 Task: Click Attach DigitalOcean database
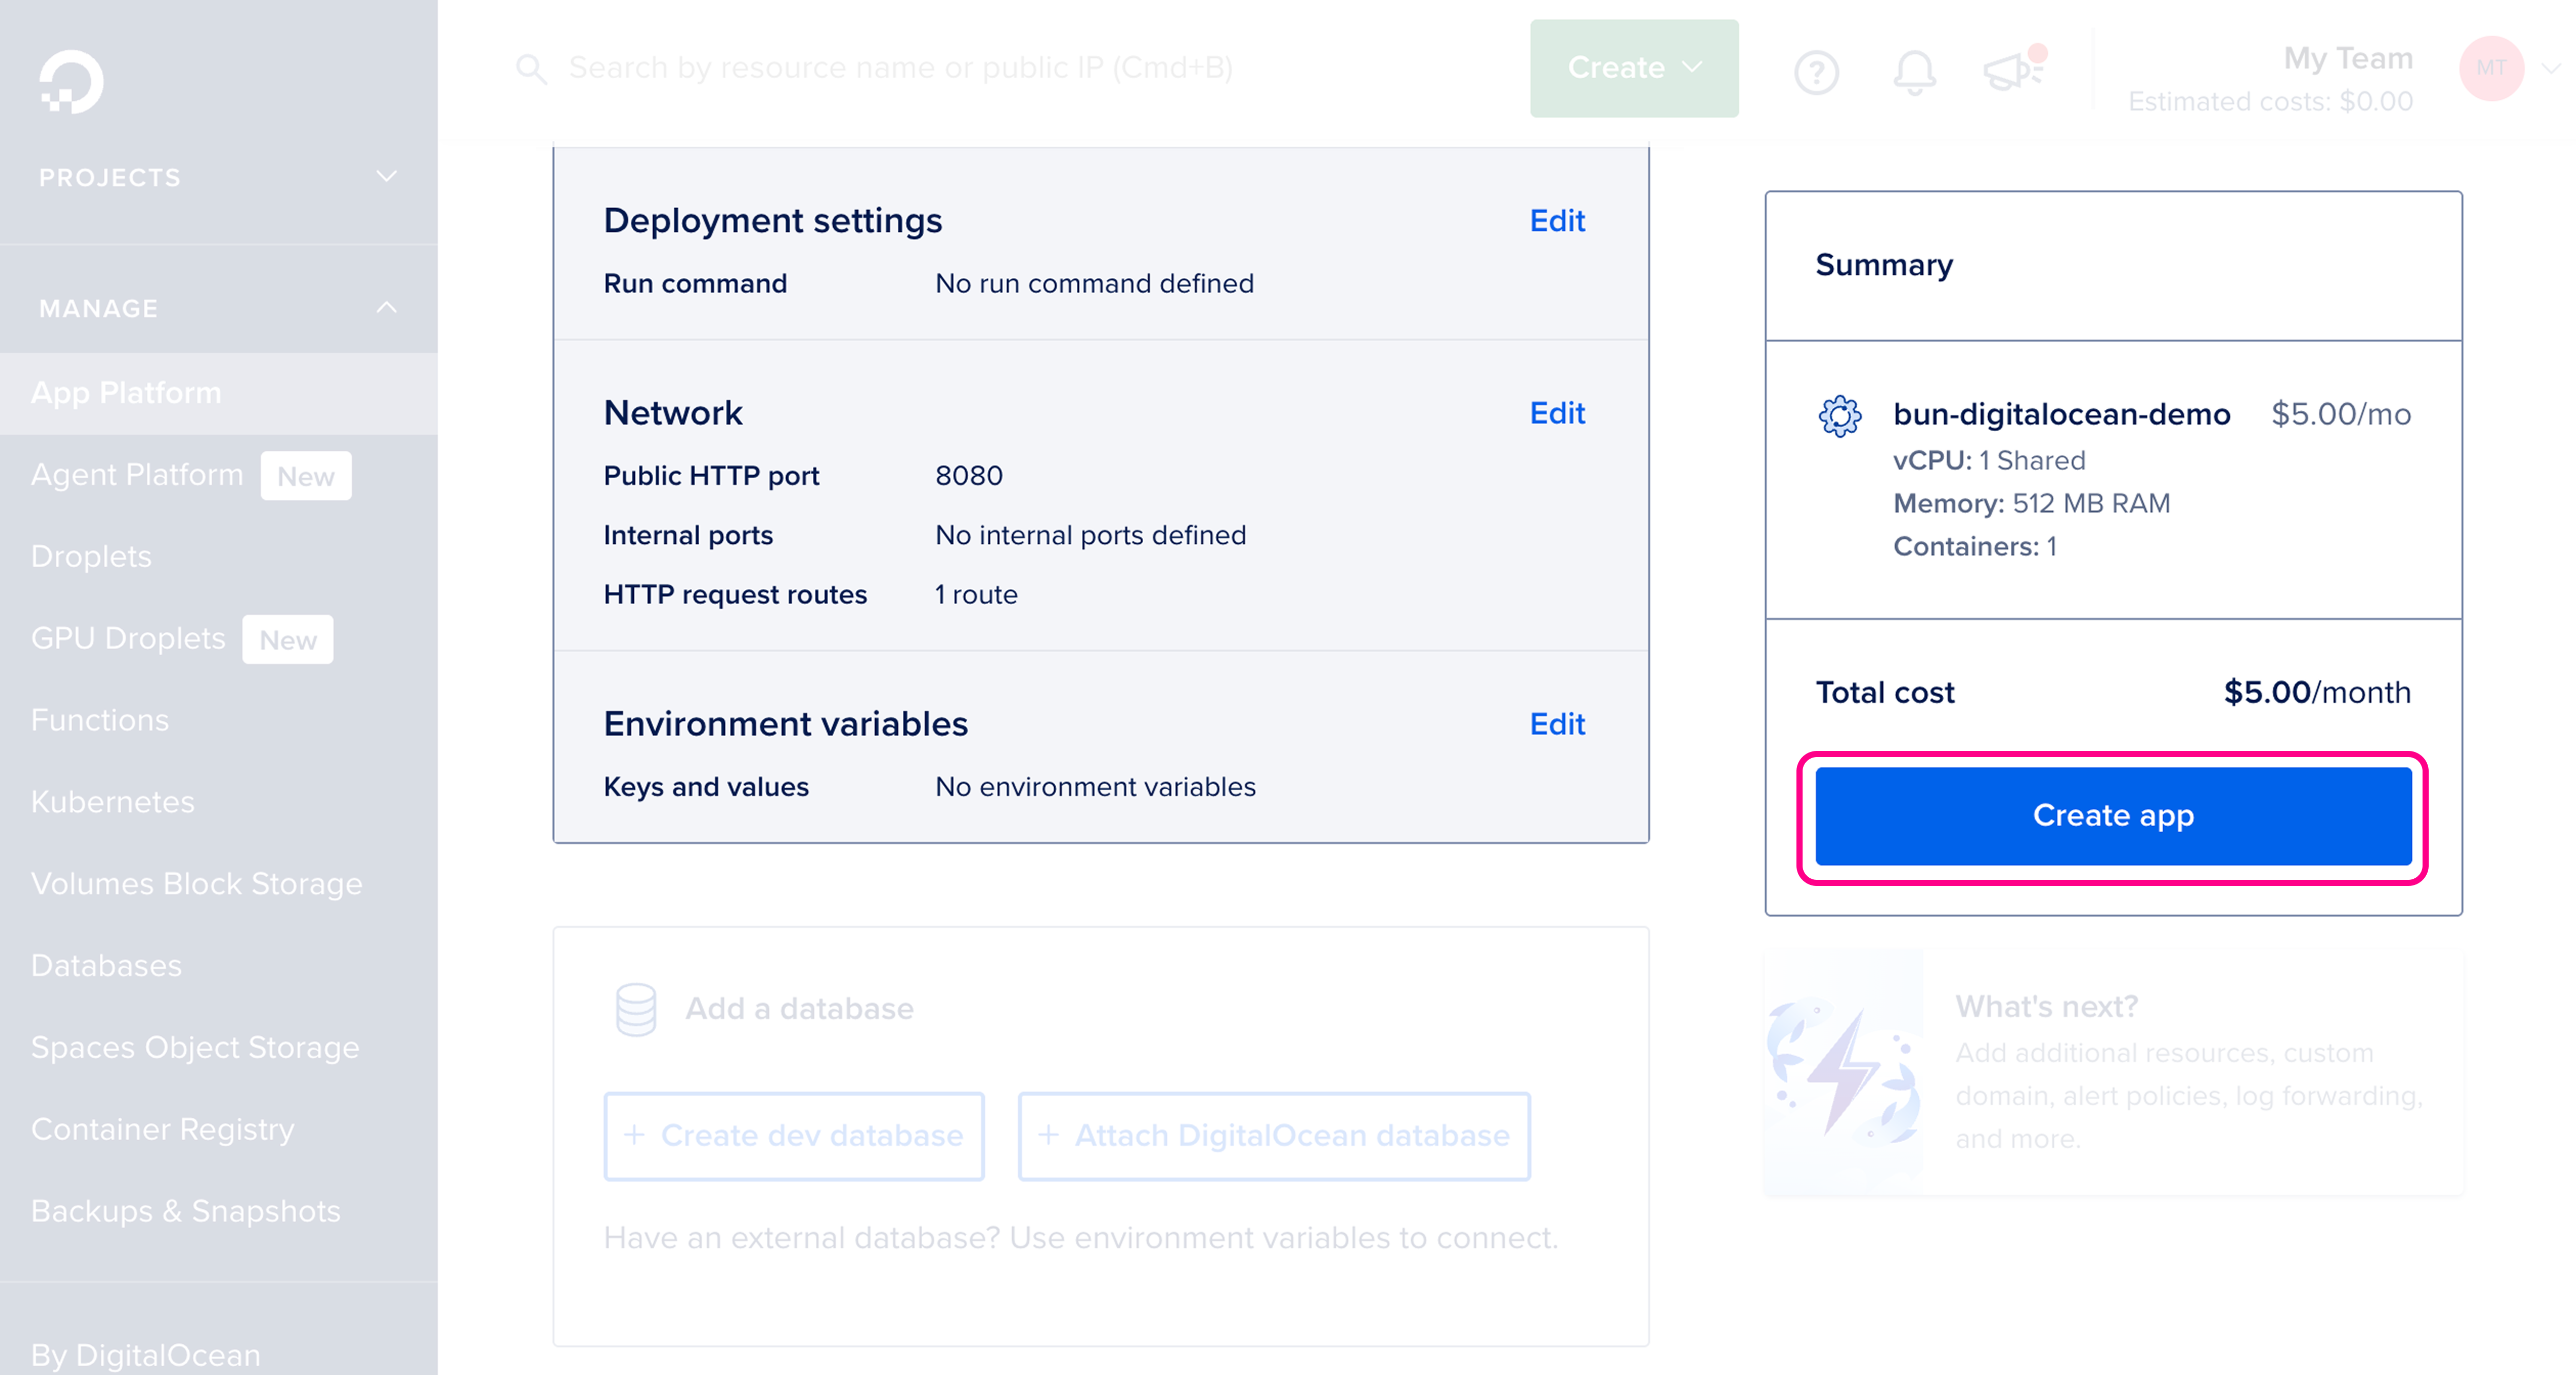pyautogui.click(x=1274, y=1135)
